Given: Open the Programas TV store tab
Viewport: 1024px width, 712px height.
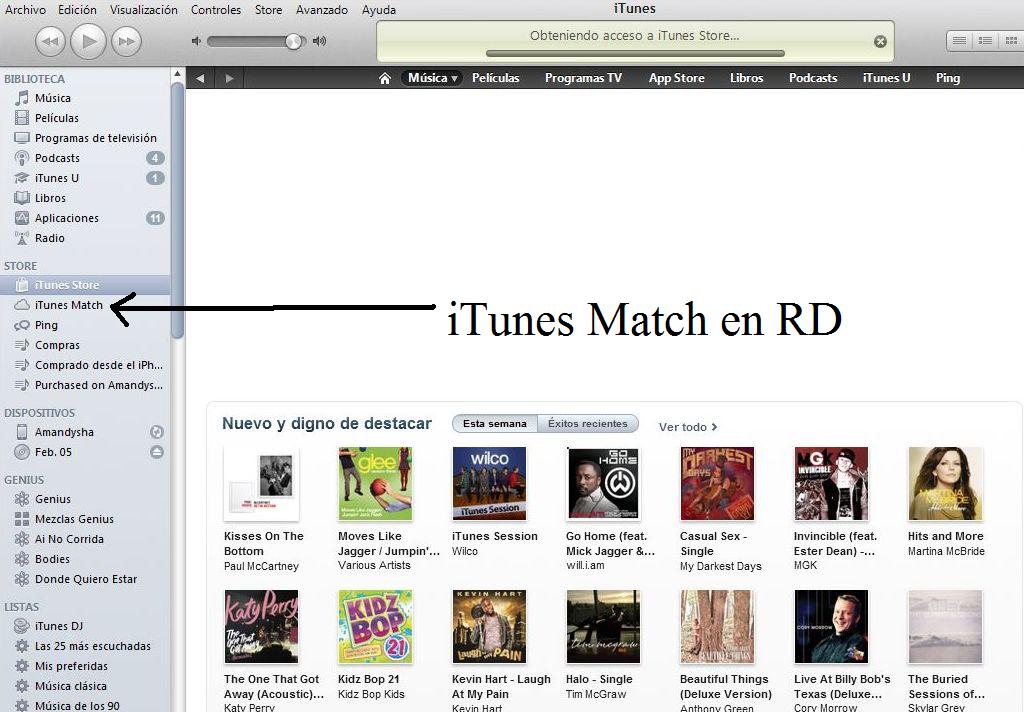Looking at the screenshot, I should click(x=583, y=78).
